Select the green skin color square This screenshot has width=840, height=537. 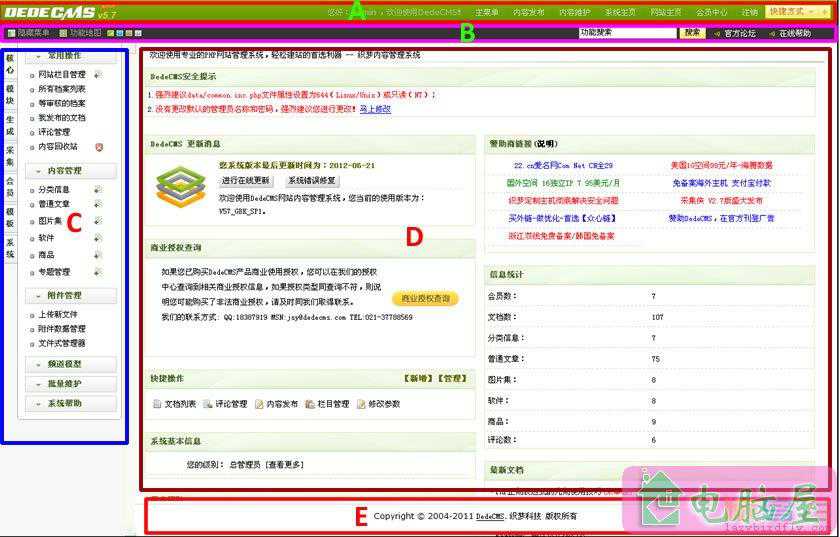pyautogui.click(x=110, y=33)
